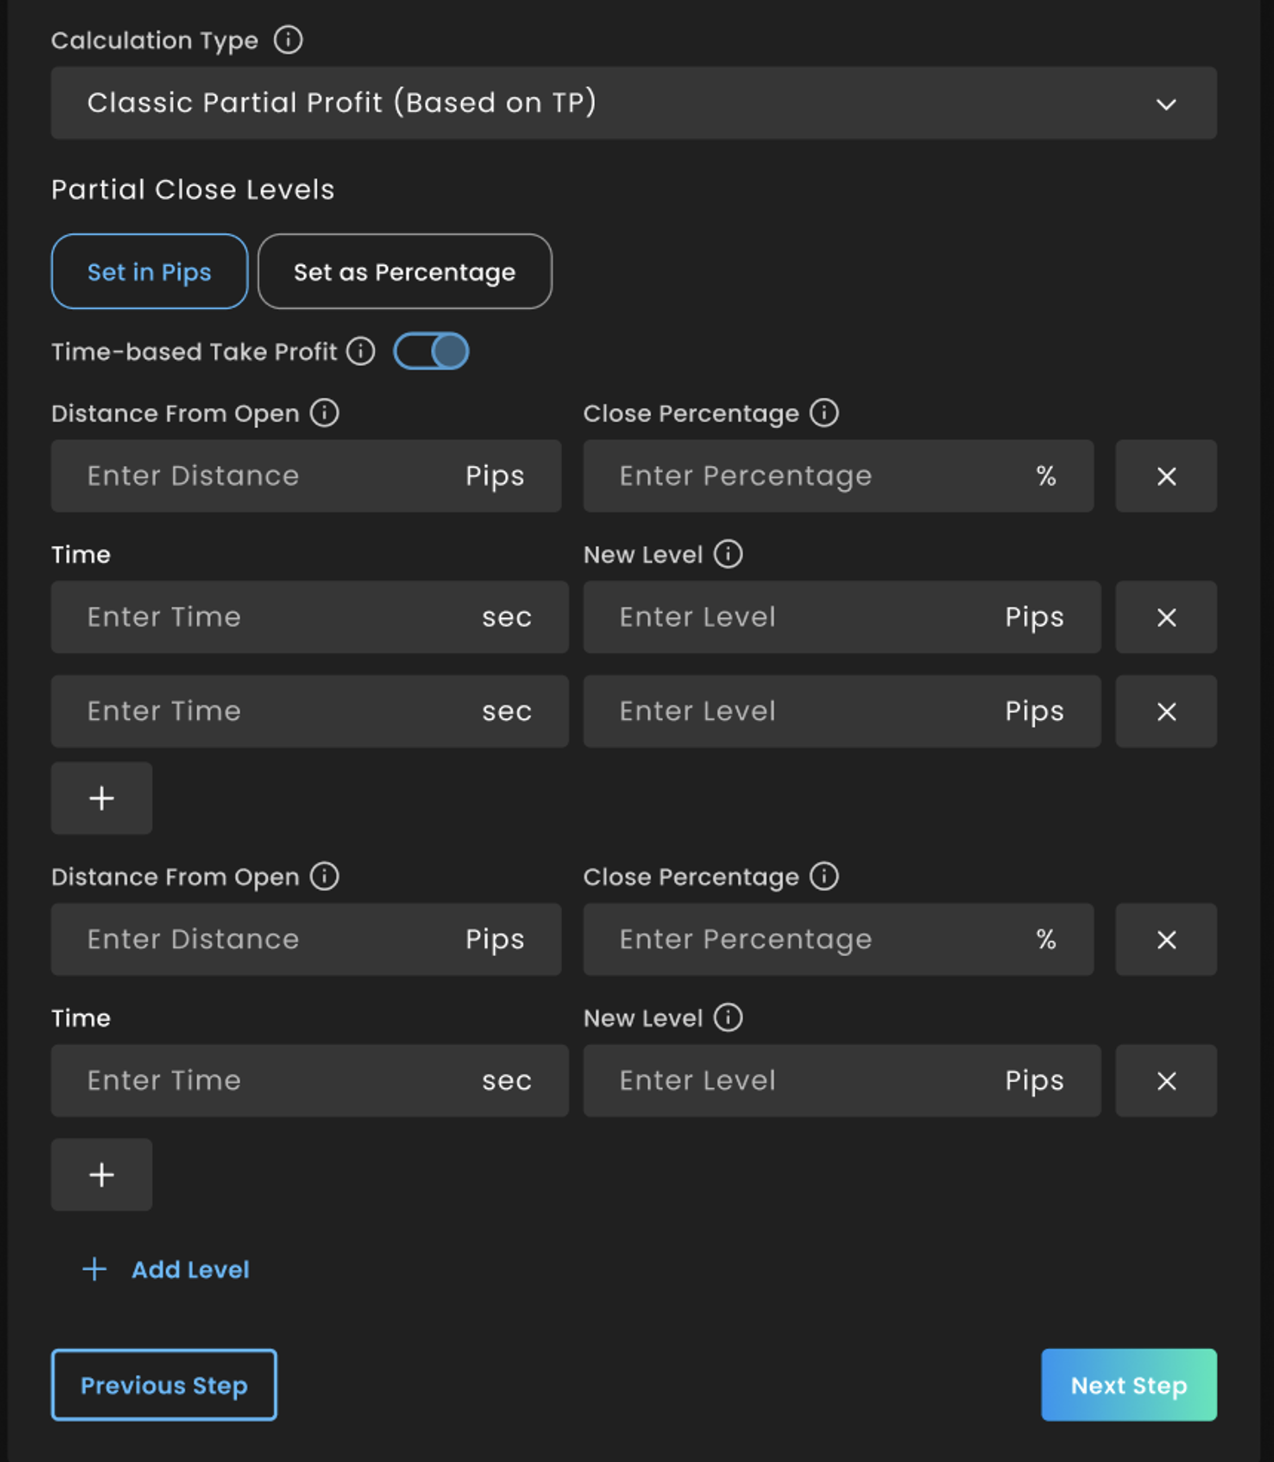The height and width of the screenshot is (1462, 1274).
Task: Click info icon next to second Distance From Open
Action: point(324,877)
